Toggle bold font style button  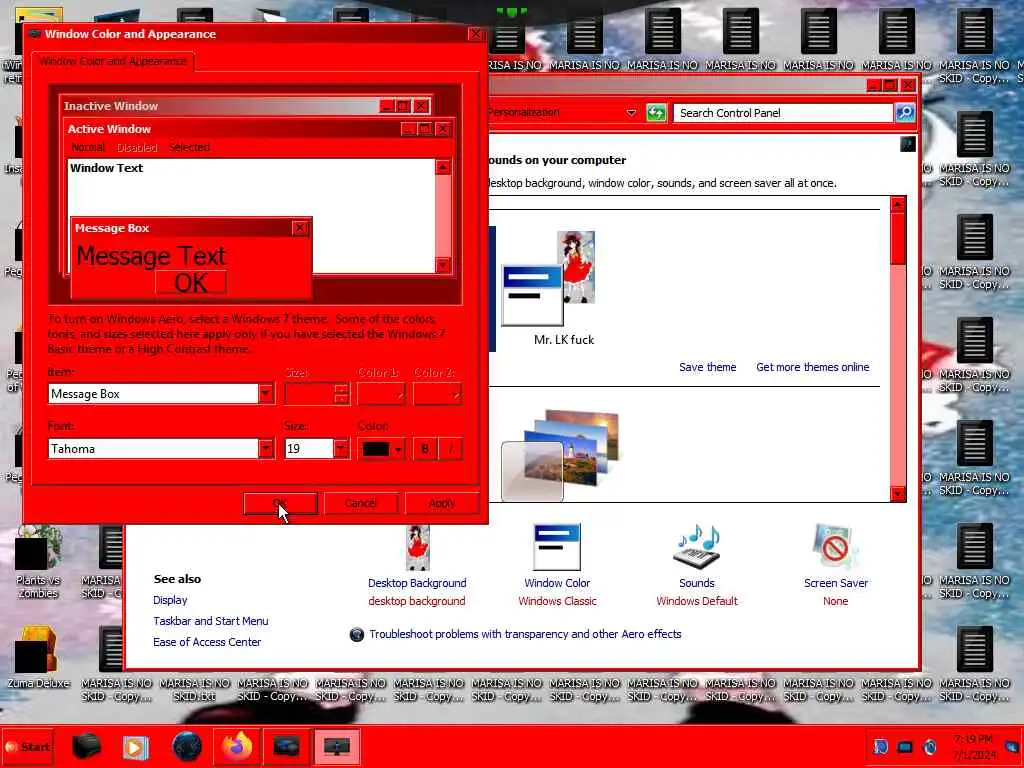(x=425, y=449)
